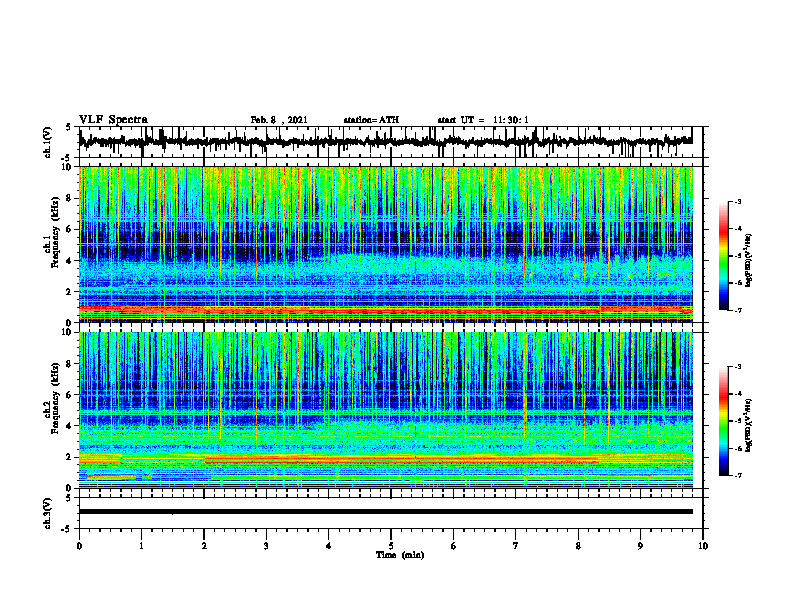The image size is (792, 612).
Task: Click the "start UT = 11:30: 1" text
Action: [x=483, y=120]
